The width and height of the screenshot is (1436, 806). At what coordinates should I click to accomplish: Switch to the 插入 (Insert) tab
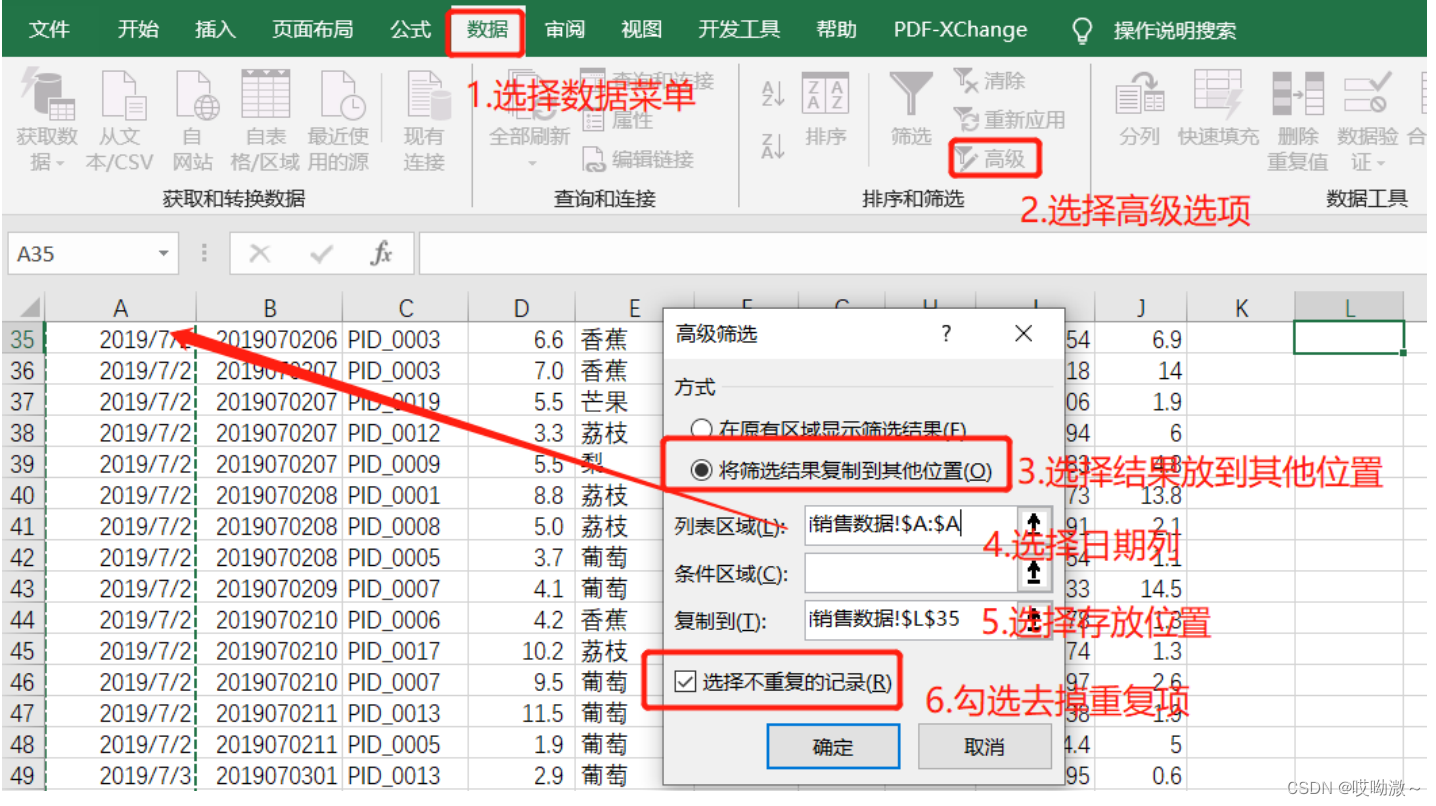point(215,30)
